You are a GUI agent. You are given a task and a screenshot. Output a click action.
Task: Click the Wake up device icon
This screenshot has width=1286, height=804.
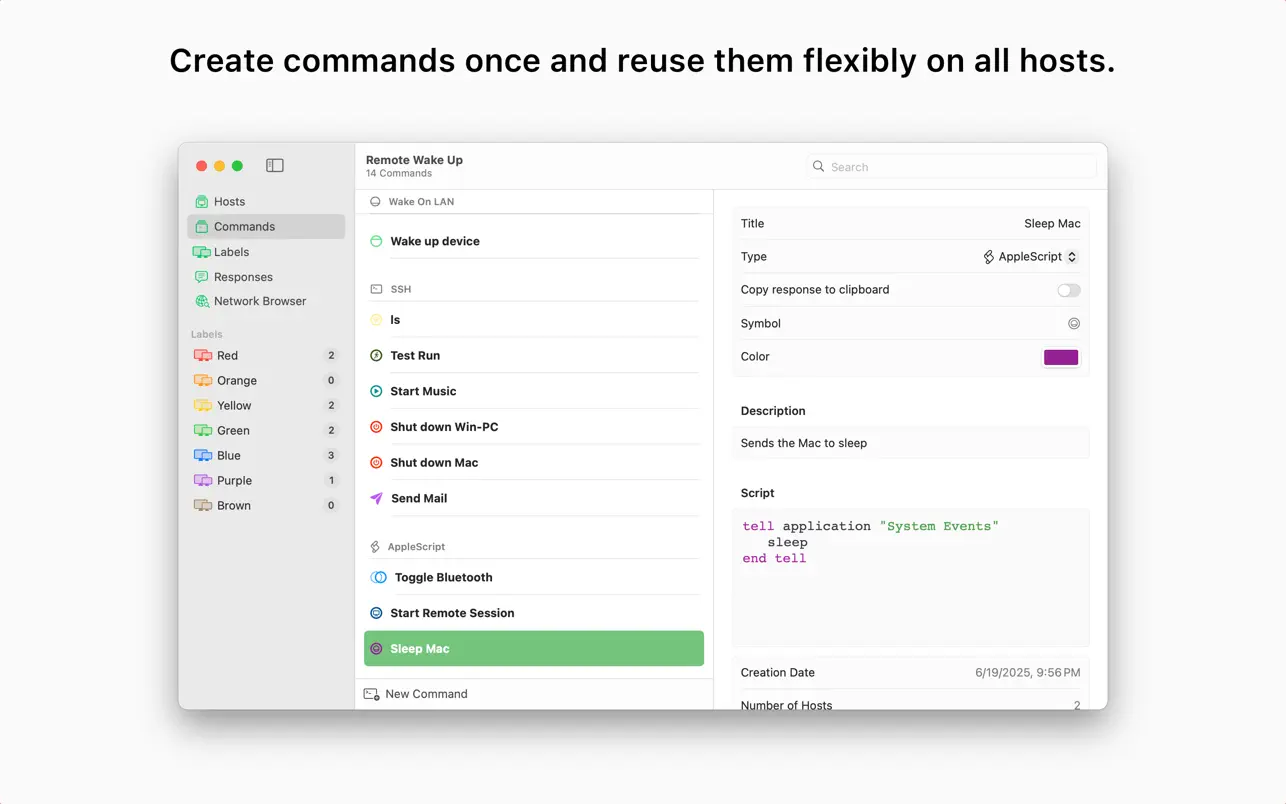click(x=376, y=241)
